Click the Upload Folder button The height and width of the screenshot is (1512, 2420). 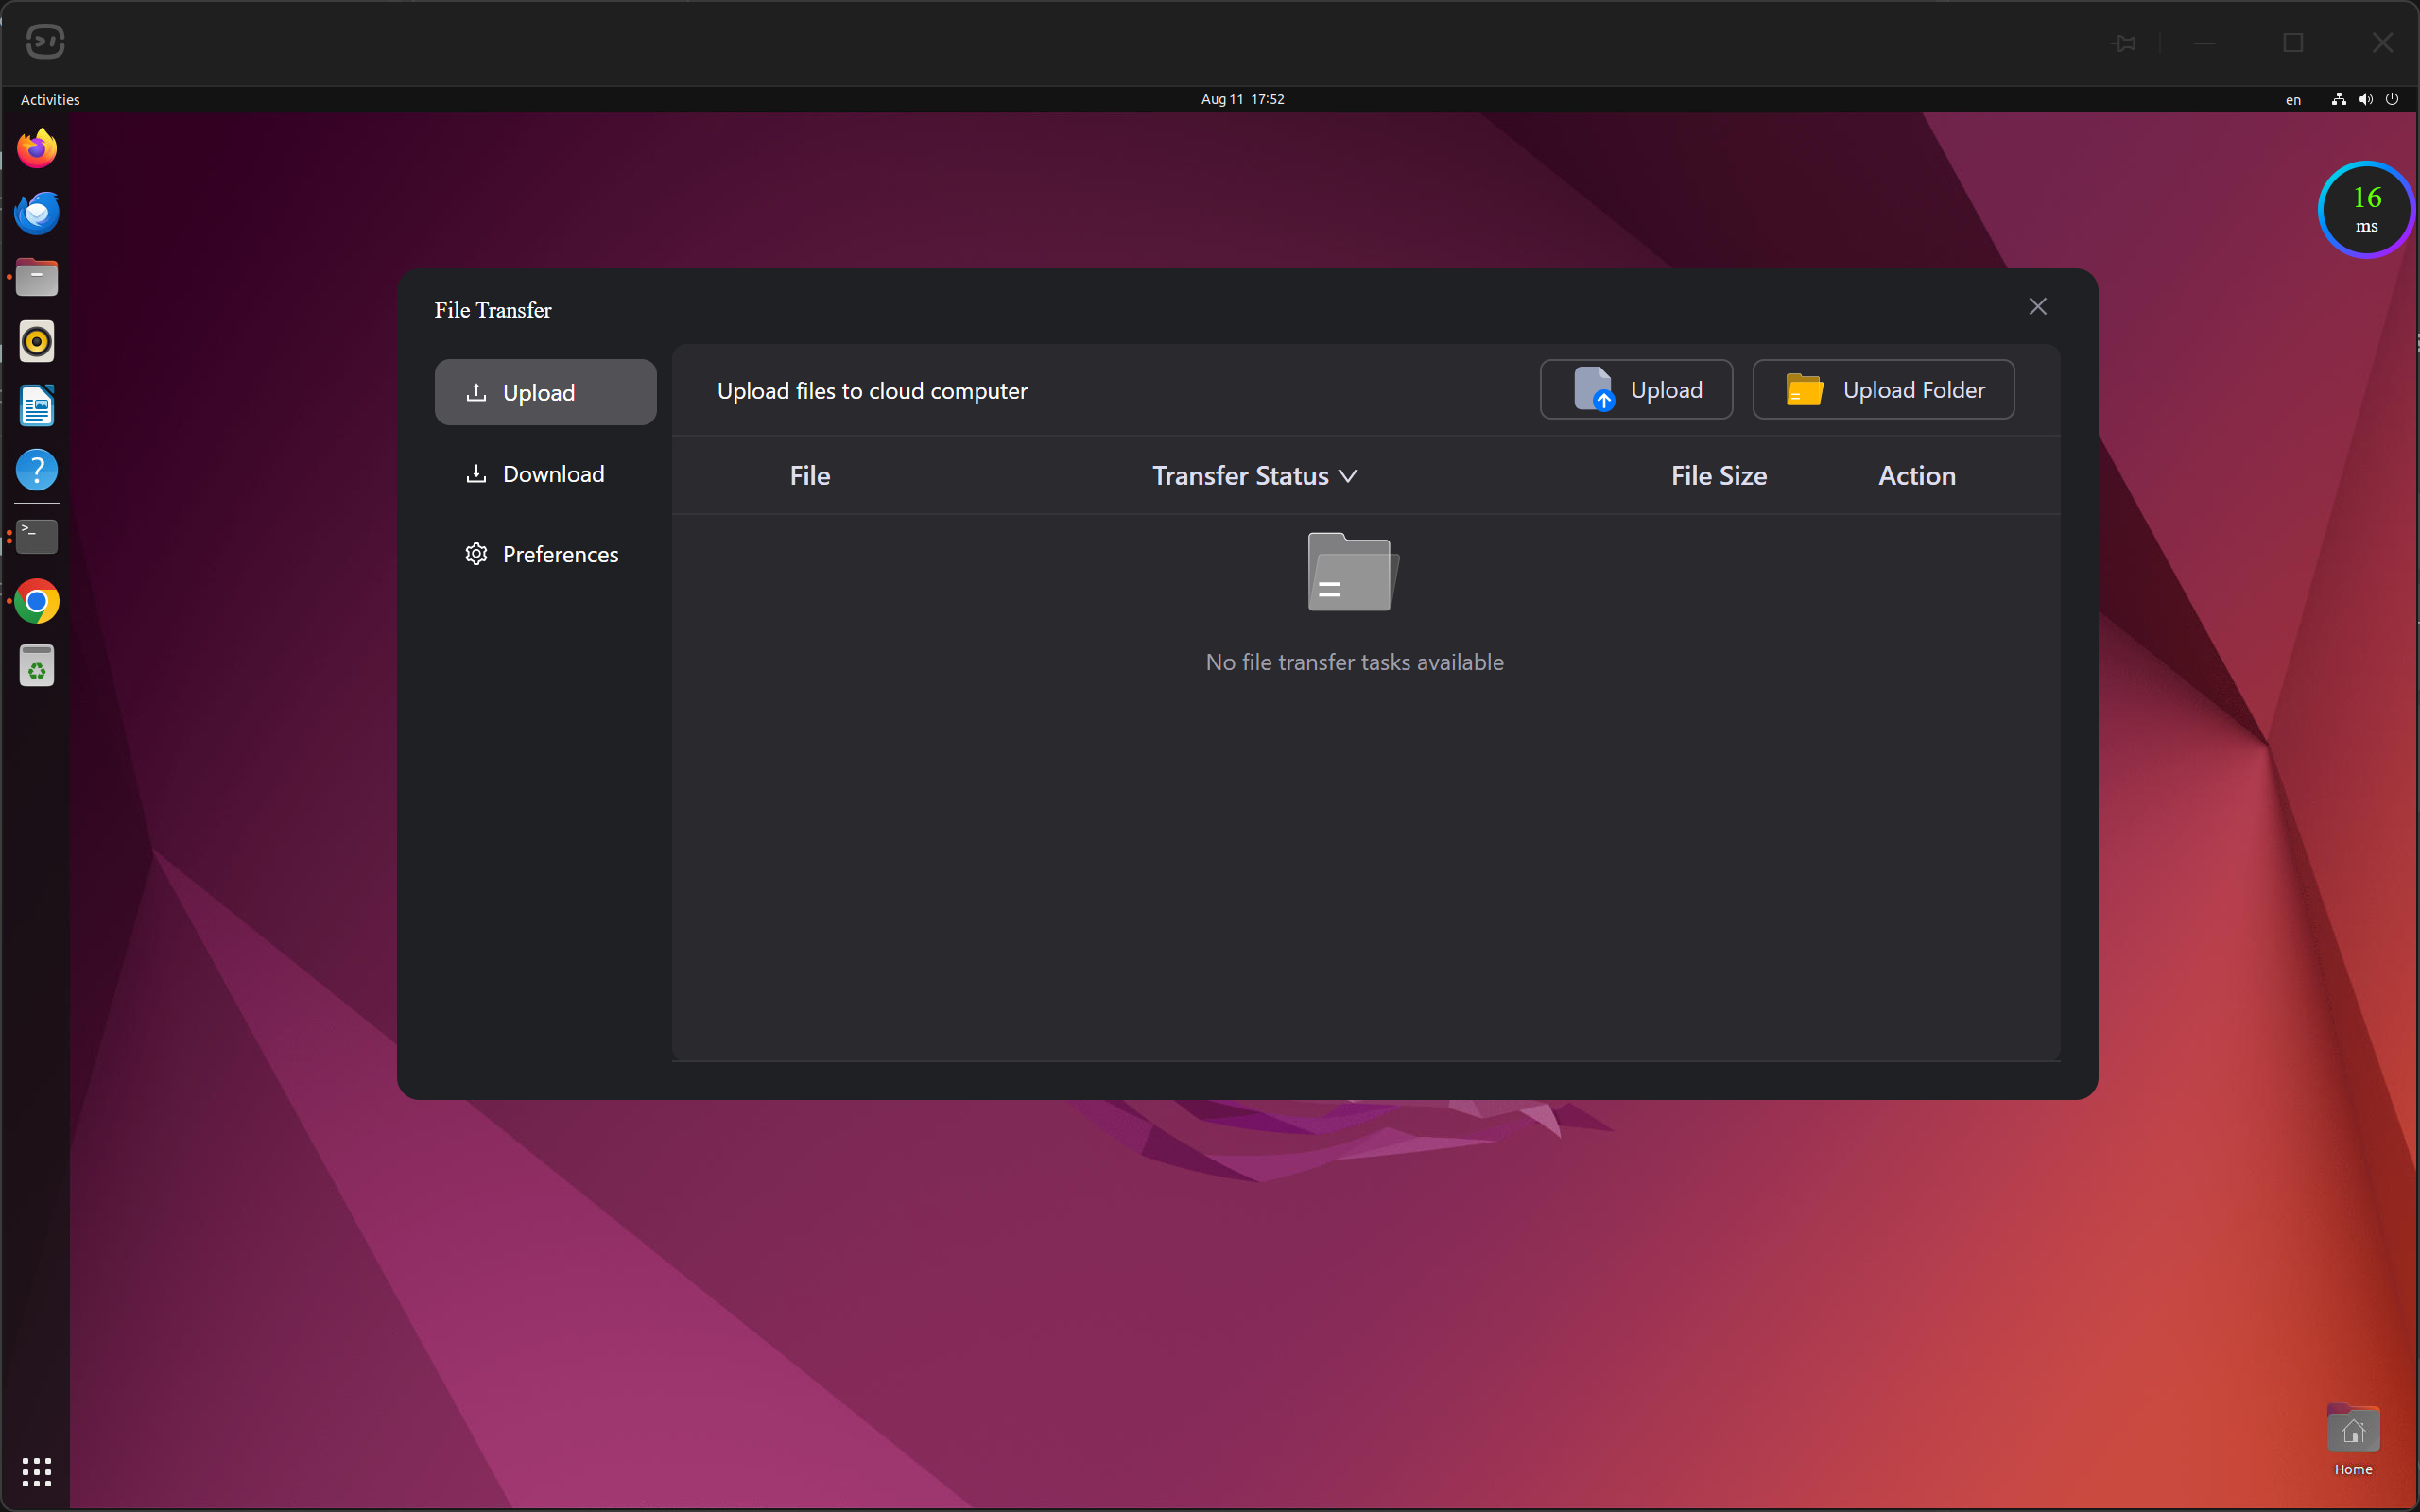pyautogui.click(x=1883, y=389)
